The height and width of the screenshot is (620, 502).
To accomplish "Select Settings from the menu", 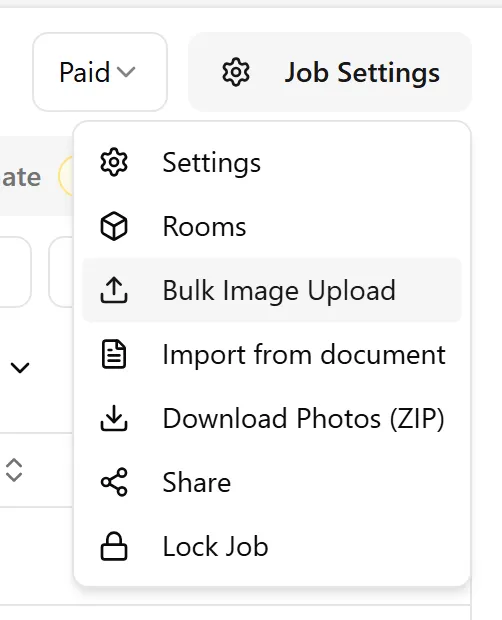I will pos(272,162).
